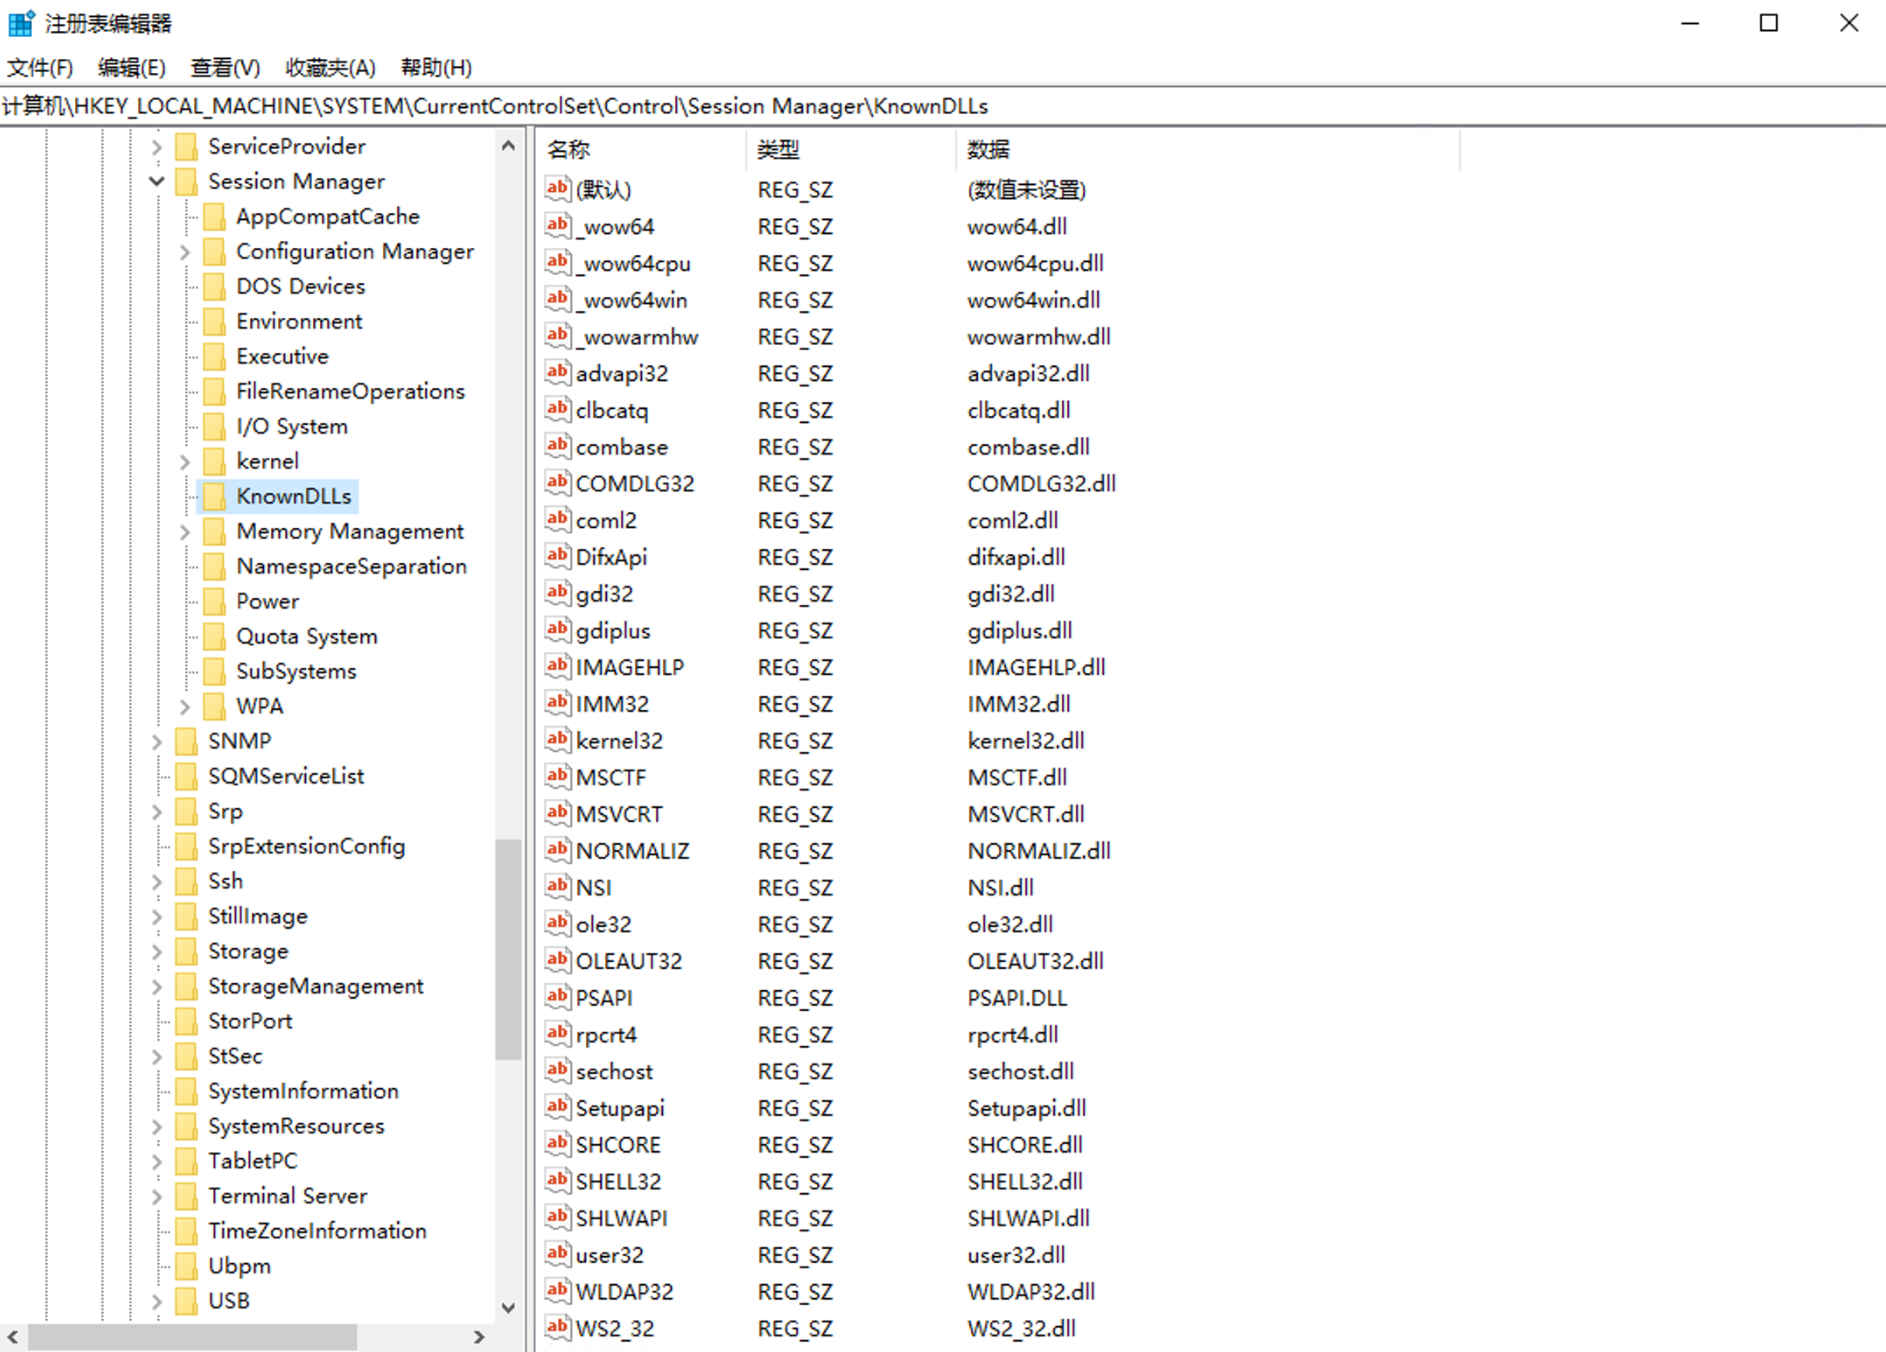Click the ab icon beside ole32

pyautogui.click(x=558, y=924)
